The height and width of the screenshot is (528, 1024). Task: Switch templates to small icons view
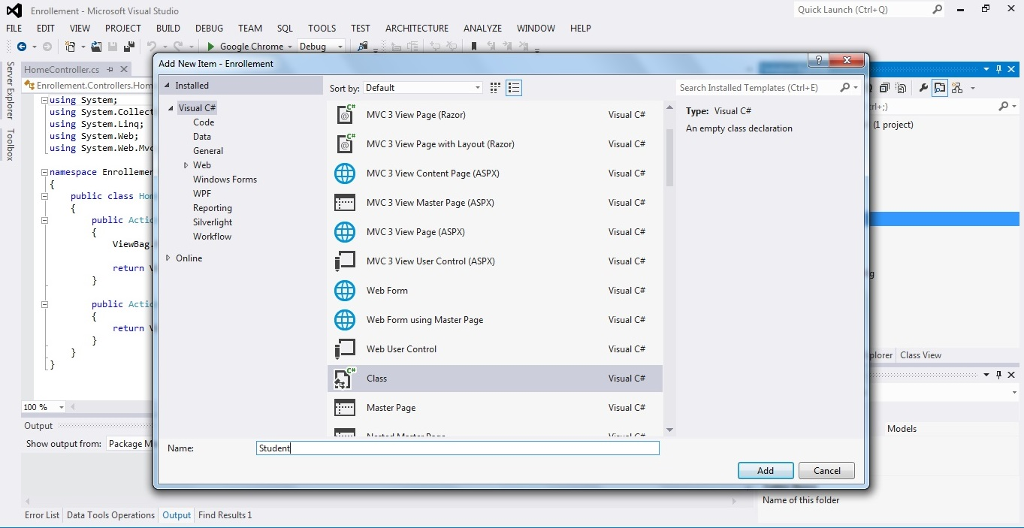496,88
